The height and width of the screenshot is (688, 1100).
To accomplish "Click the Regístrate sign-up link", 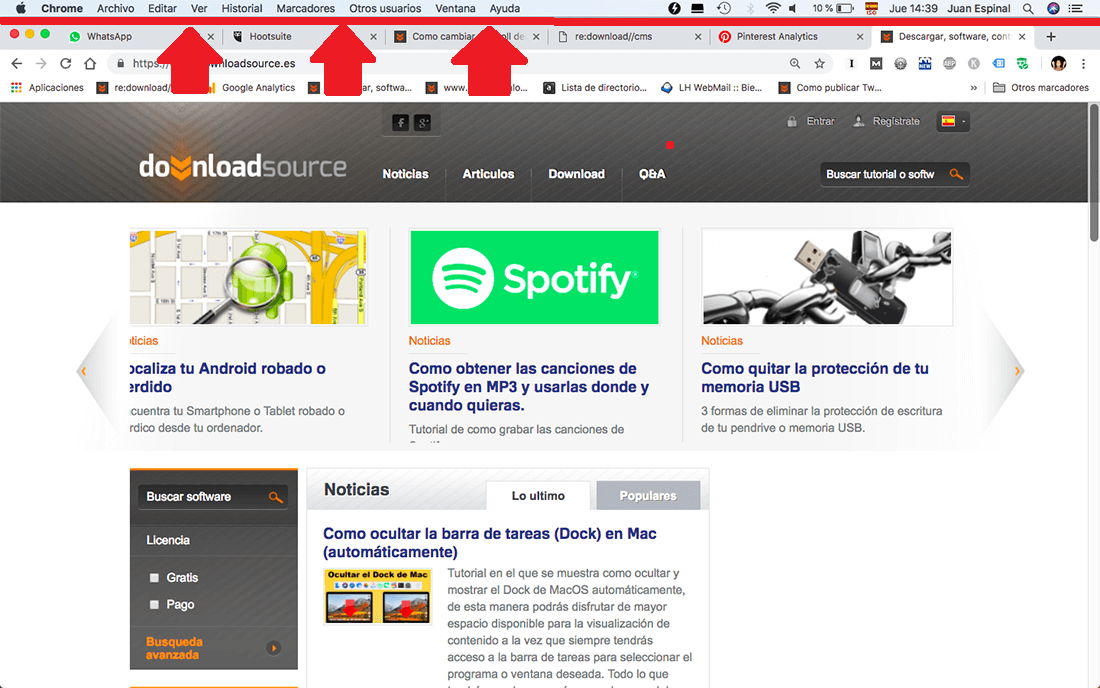I will pos(896,121).
